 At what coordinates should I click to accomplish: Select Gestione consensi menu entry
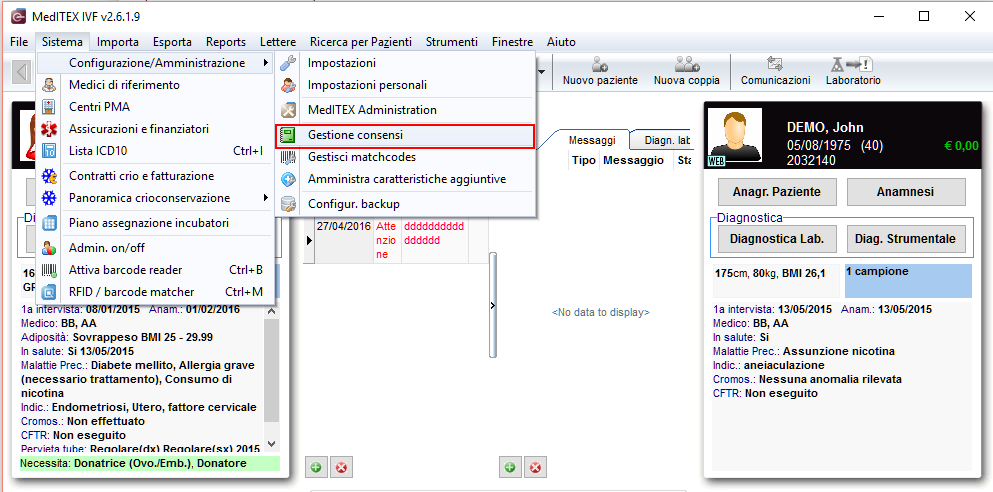(x=405, y=135)
